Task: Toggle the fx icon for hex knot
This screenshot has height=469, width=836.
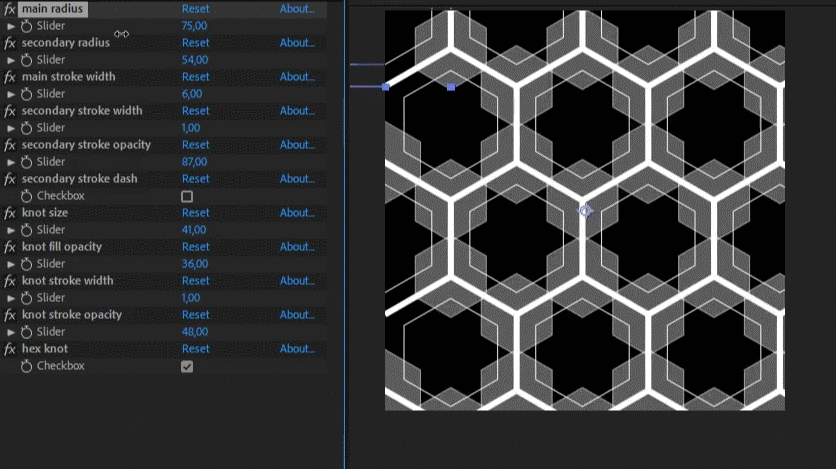Action: pyautogui.click(x=10, y=350)
